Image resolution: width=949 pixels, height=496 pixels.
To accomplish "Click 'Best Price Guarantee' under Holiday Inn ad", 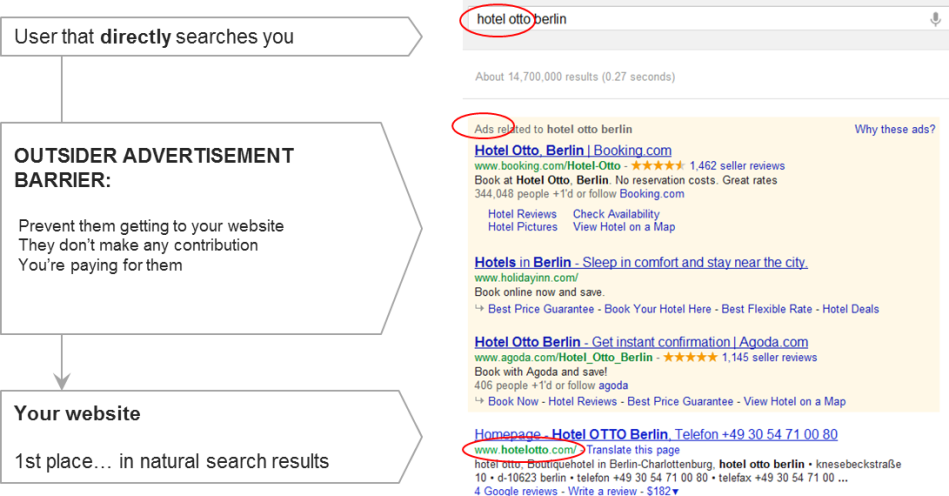I will pyautogui.click(x=541, y=309).
